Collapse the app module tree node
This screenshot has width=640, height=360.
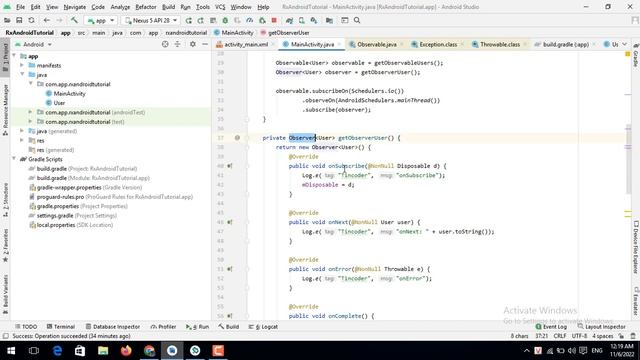click(14, 56)
